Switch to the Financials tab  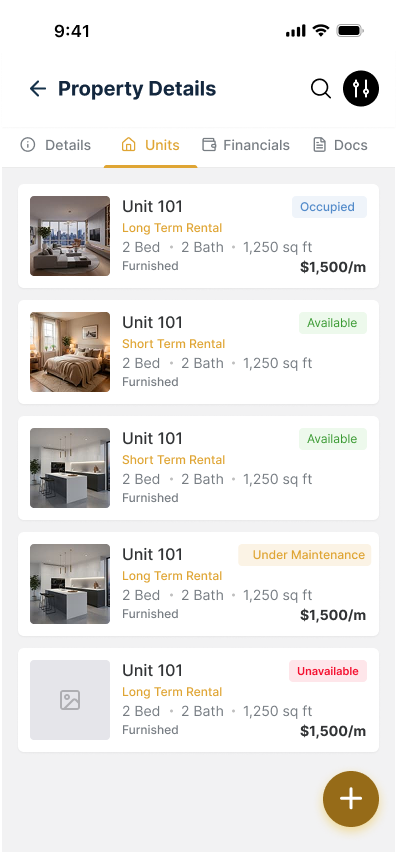tap(246, 145)
